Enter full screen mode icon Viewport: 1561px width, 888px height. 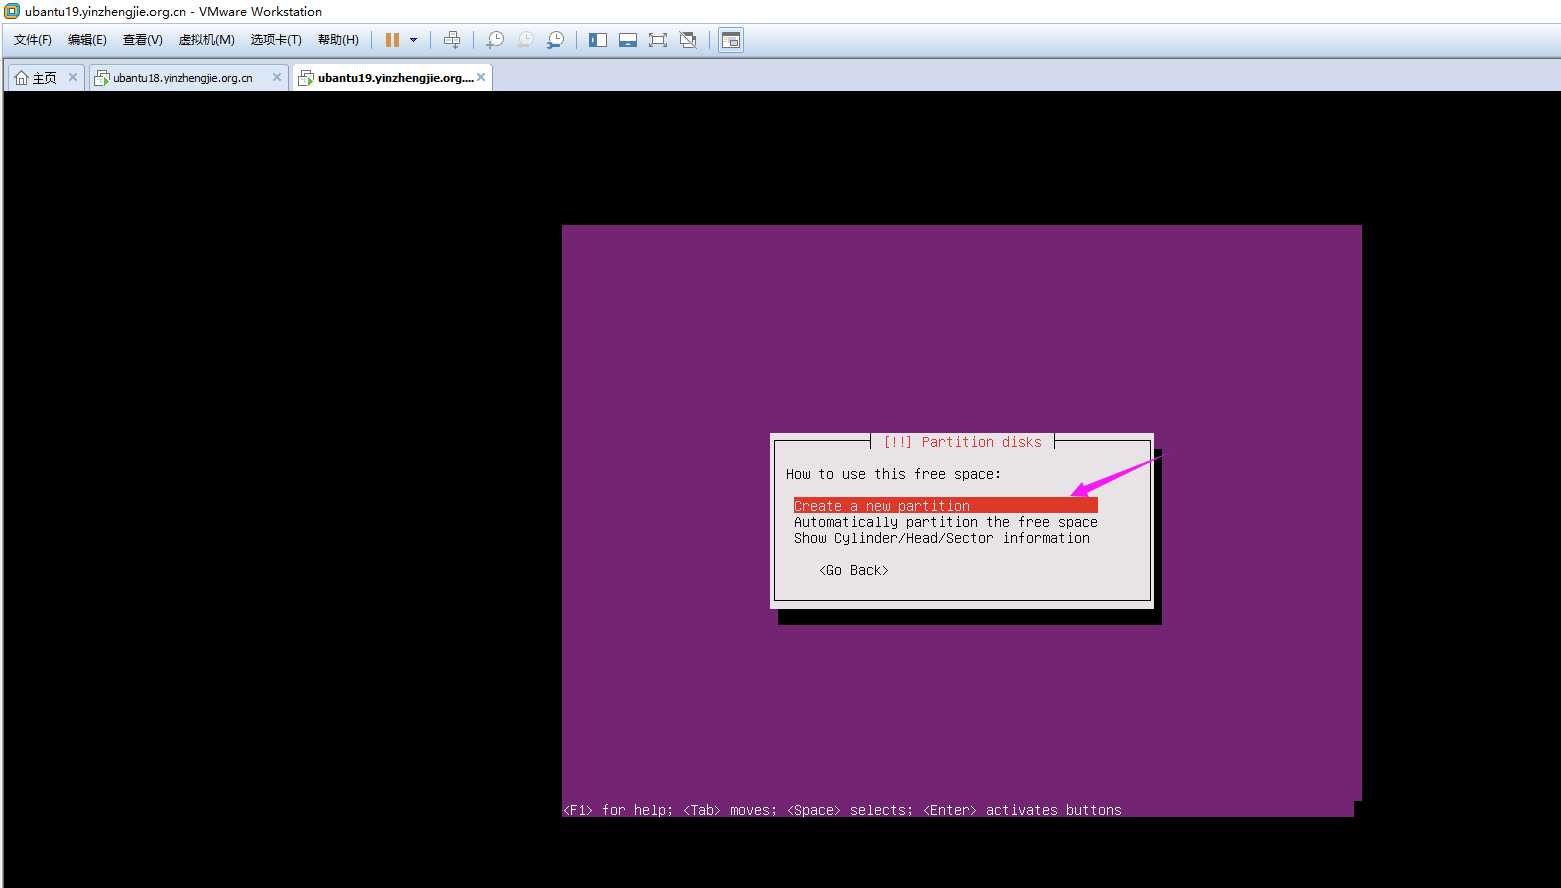pyautogui.click(x=657, y=40)
